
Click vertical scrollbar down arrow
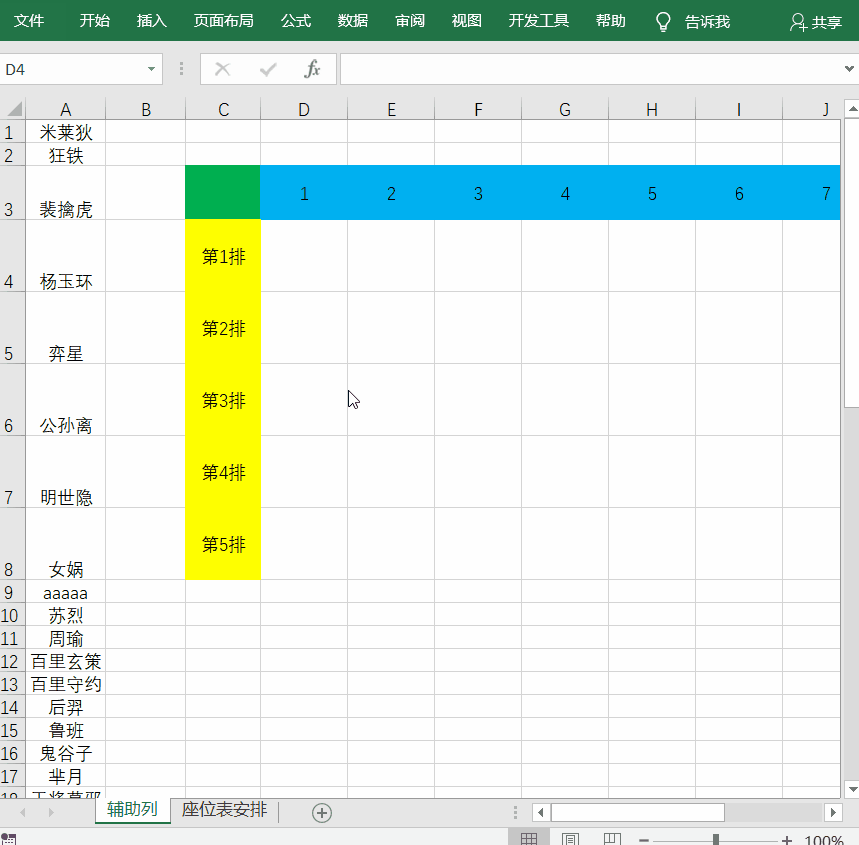tap(852, 789)
